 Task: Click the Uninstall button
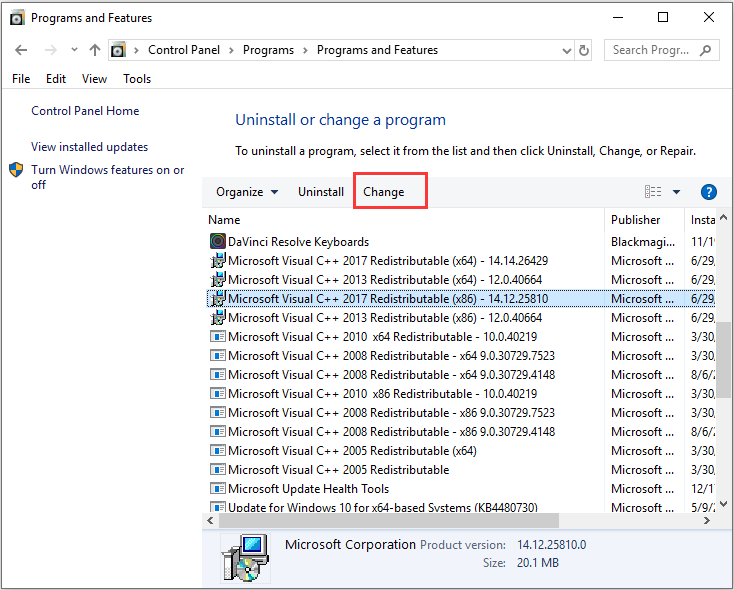pyautogui.click(x=321, y=192)
